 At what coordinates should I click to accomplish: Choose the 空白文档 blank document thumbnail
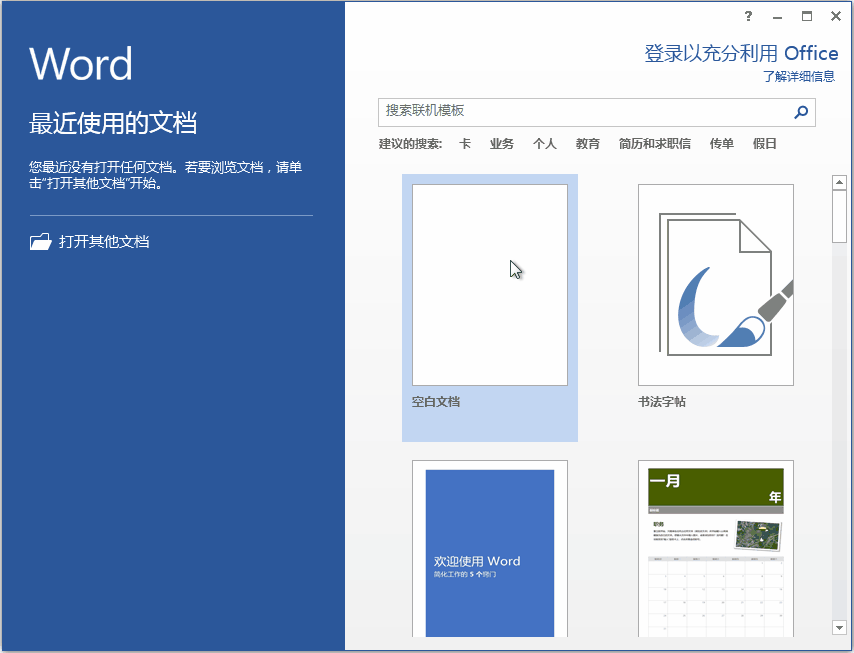(490, 285)
